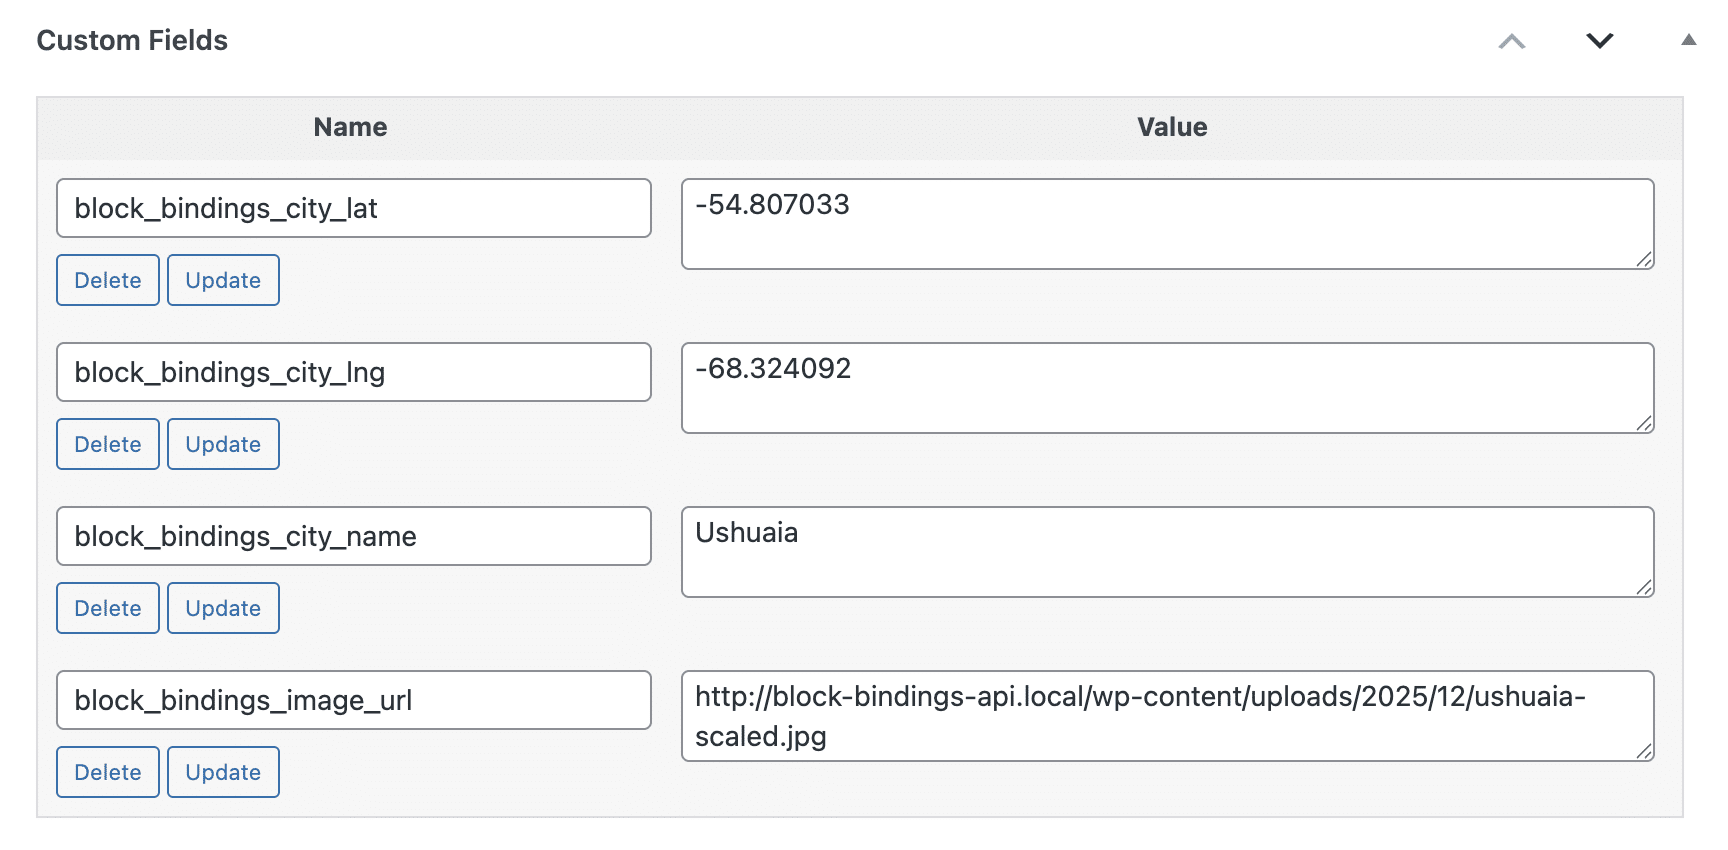Select the latitude value -54.807033 textarea
Viewport: 1728px width, 850px height.
[1167, 224]
